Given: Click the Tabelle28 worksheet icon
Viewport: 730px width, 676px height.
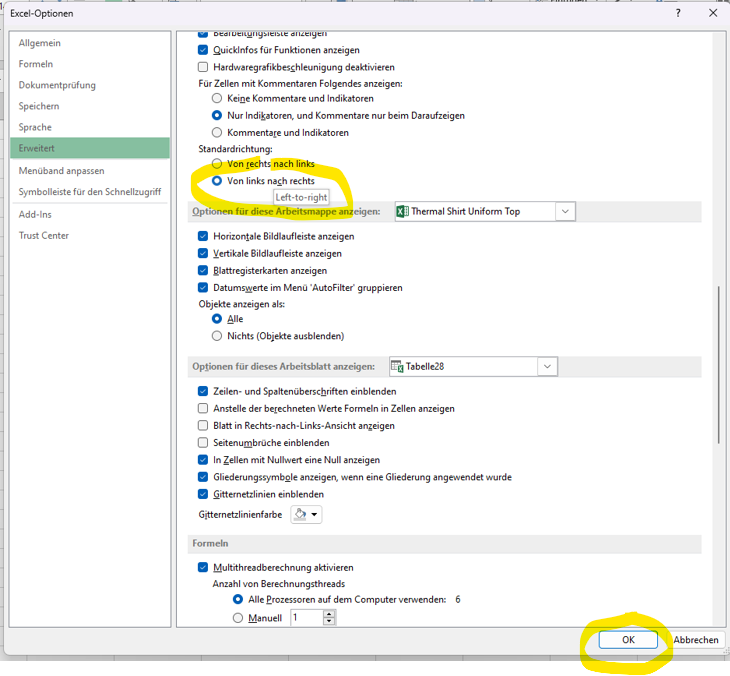Looking at the screenshot, I should (x=397, y=366).
